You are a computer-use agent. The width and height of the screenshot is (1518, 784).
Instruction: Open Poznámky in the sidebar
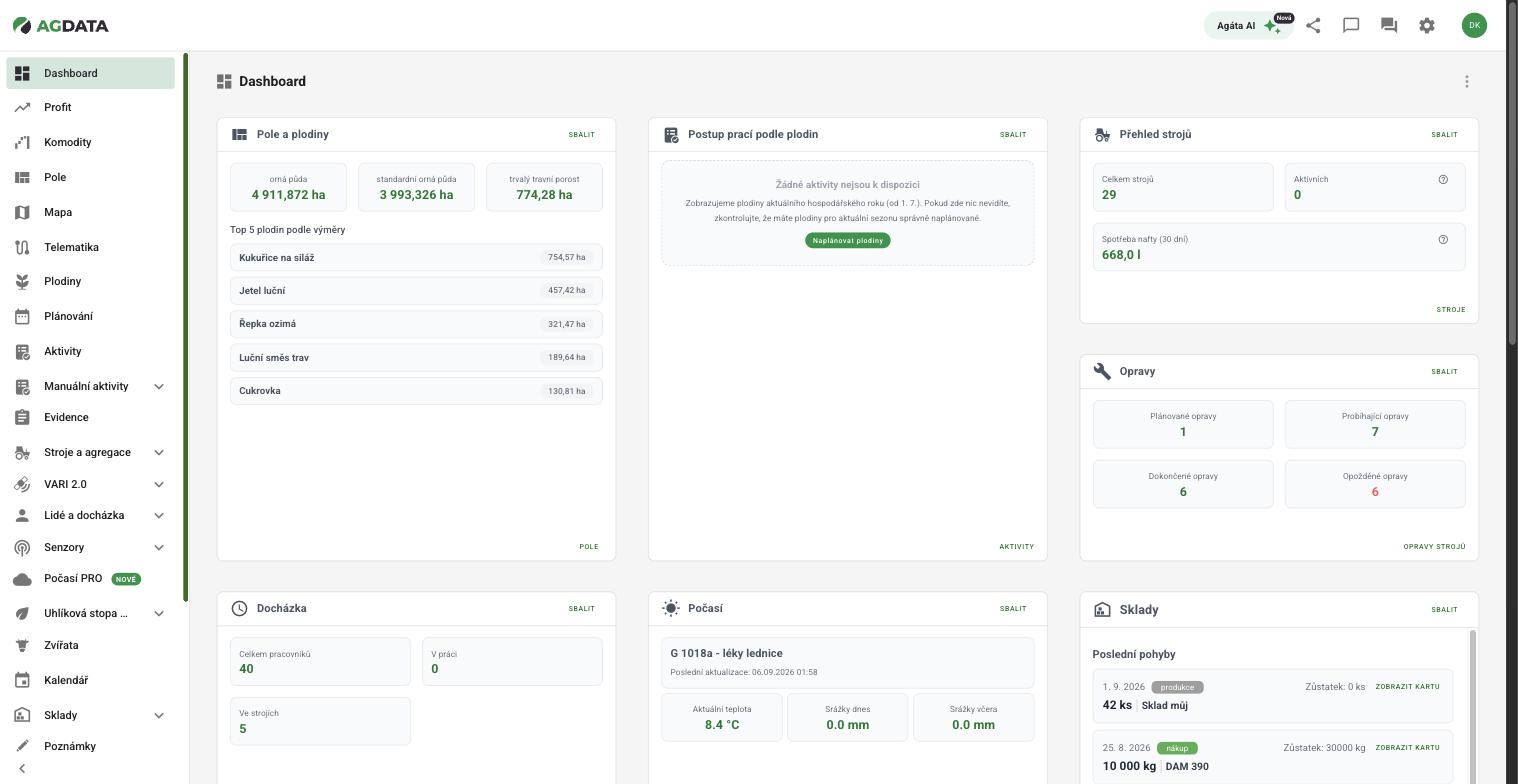tap(91, 746)
